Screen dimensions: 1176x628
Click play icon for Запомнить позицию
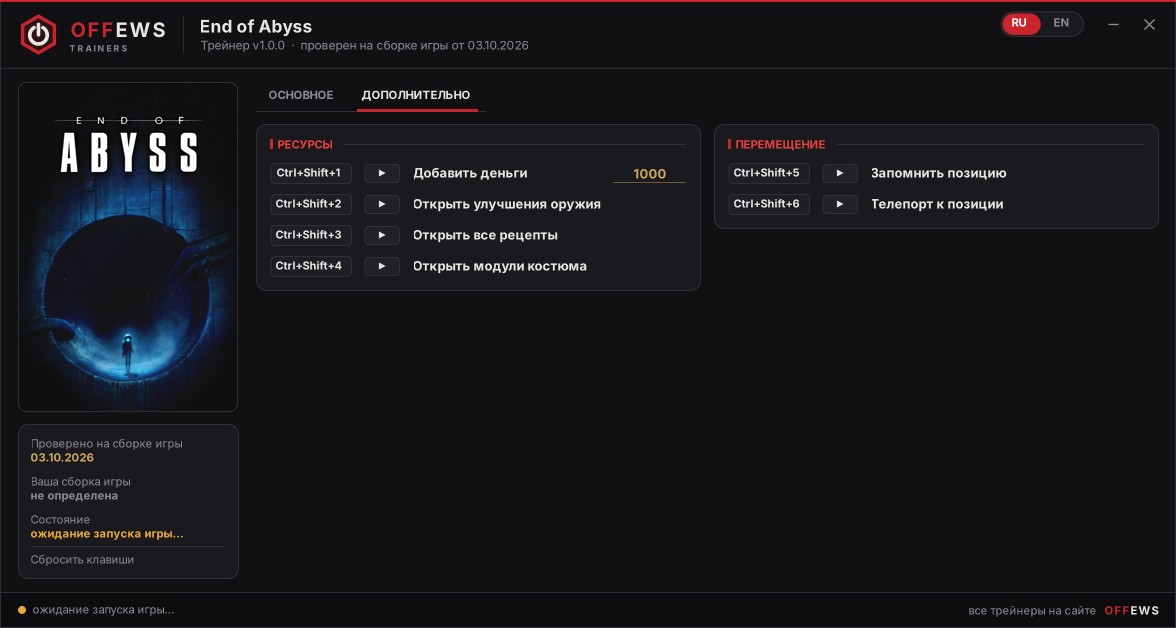(x=840, y=173)
